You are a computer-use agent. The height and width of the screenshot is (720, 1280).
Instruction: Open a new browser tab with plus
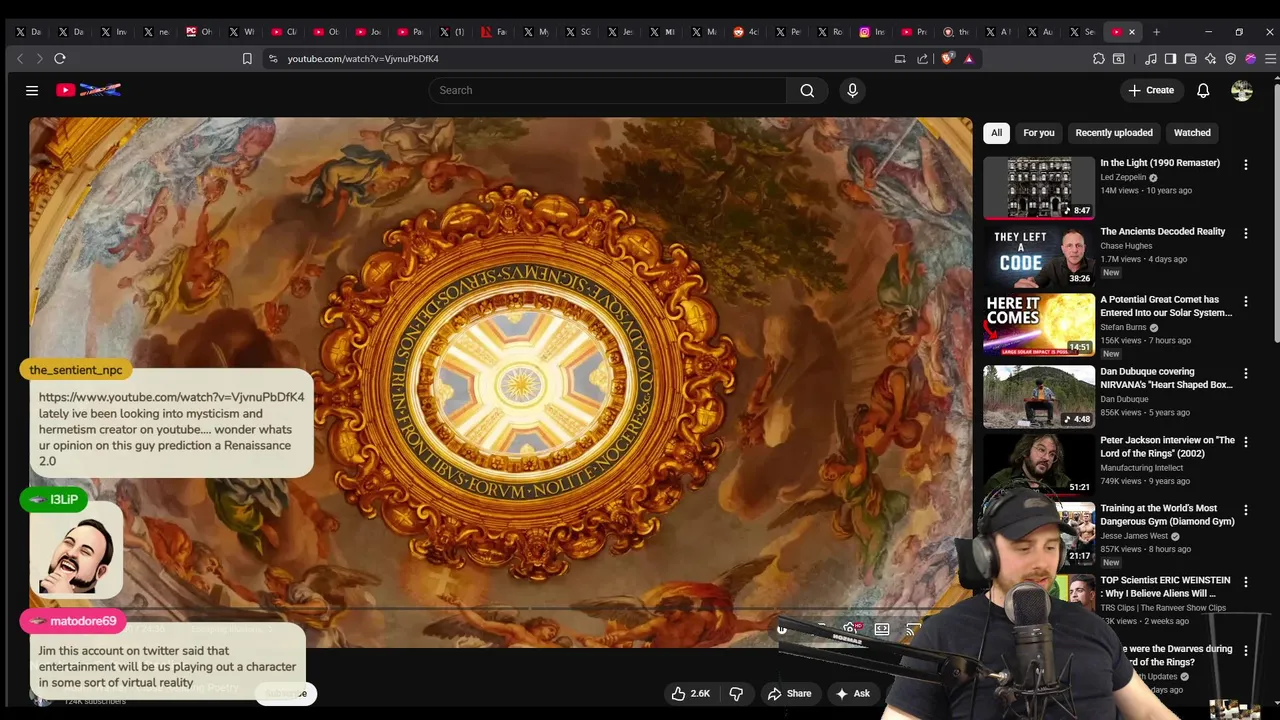1156,32
